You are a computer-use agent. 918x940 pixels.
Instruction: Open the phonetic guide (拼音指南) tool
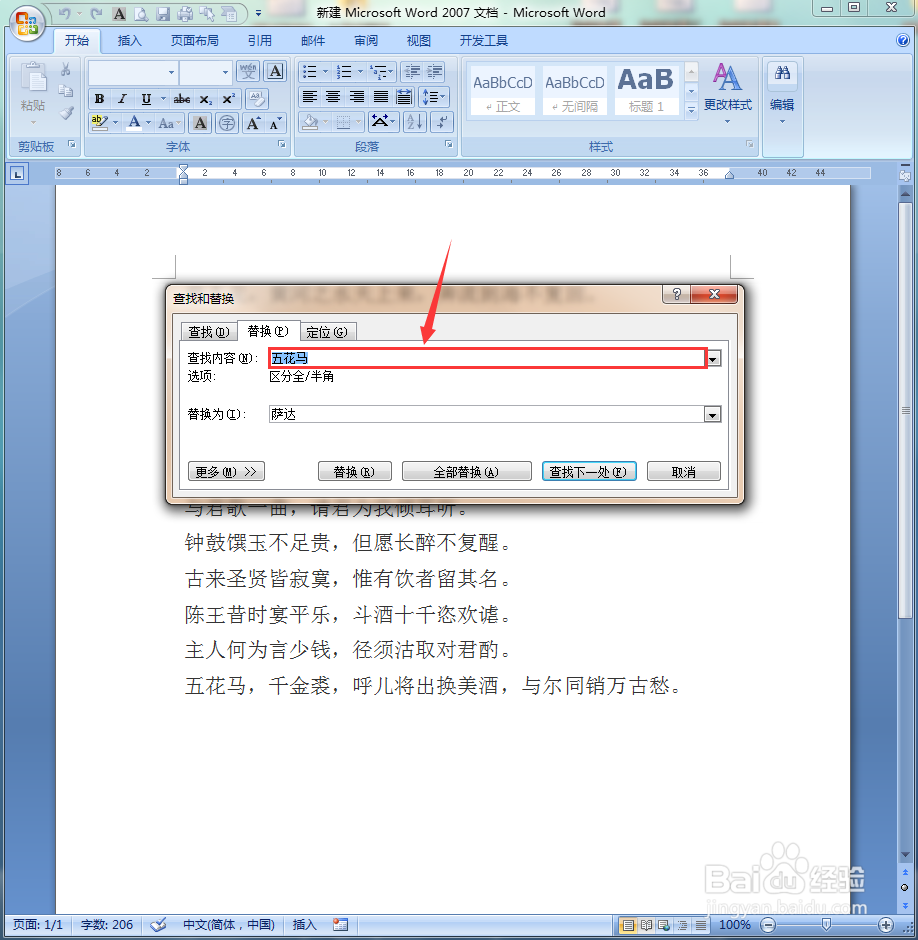(x=247, y=71)
